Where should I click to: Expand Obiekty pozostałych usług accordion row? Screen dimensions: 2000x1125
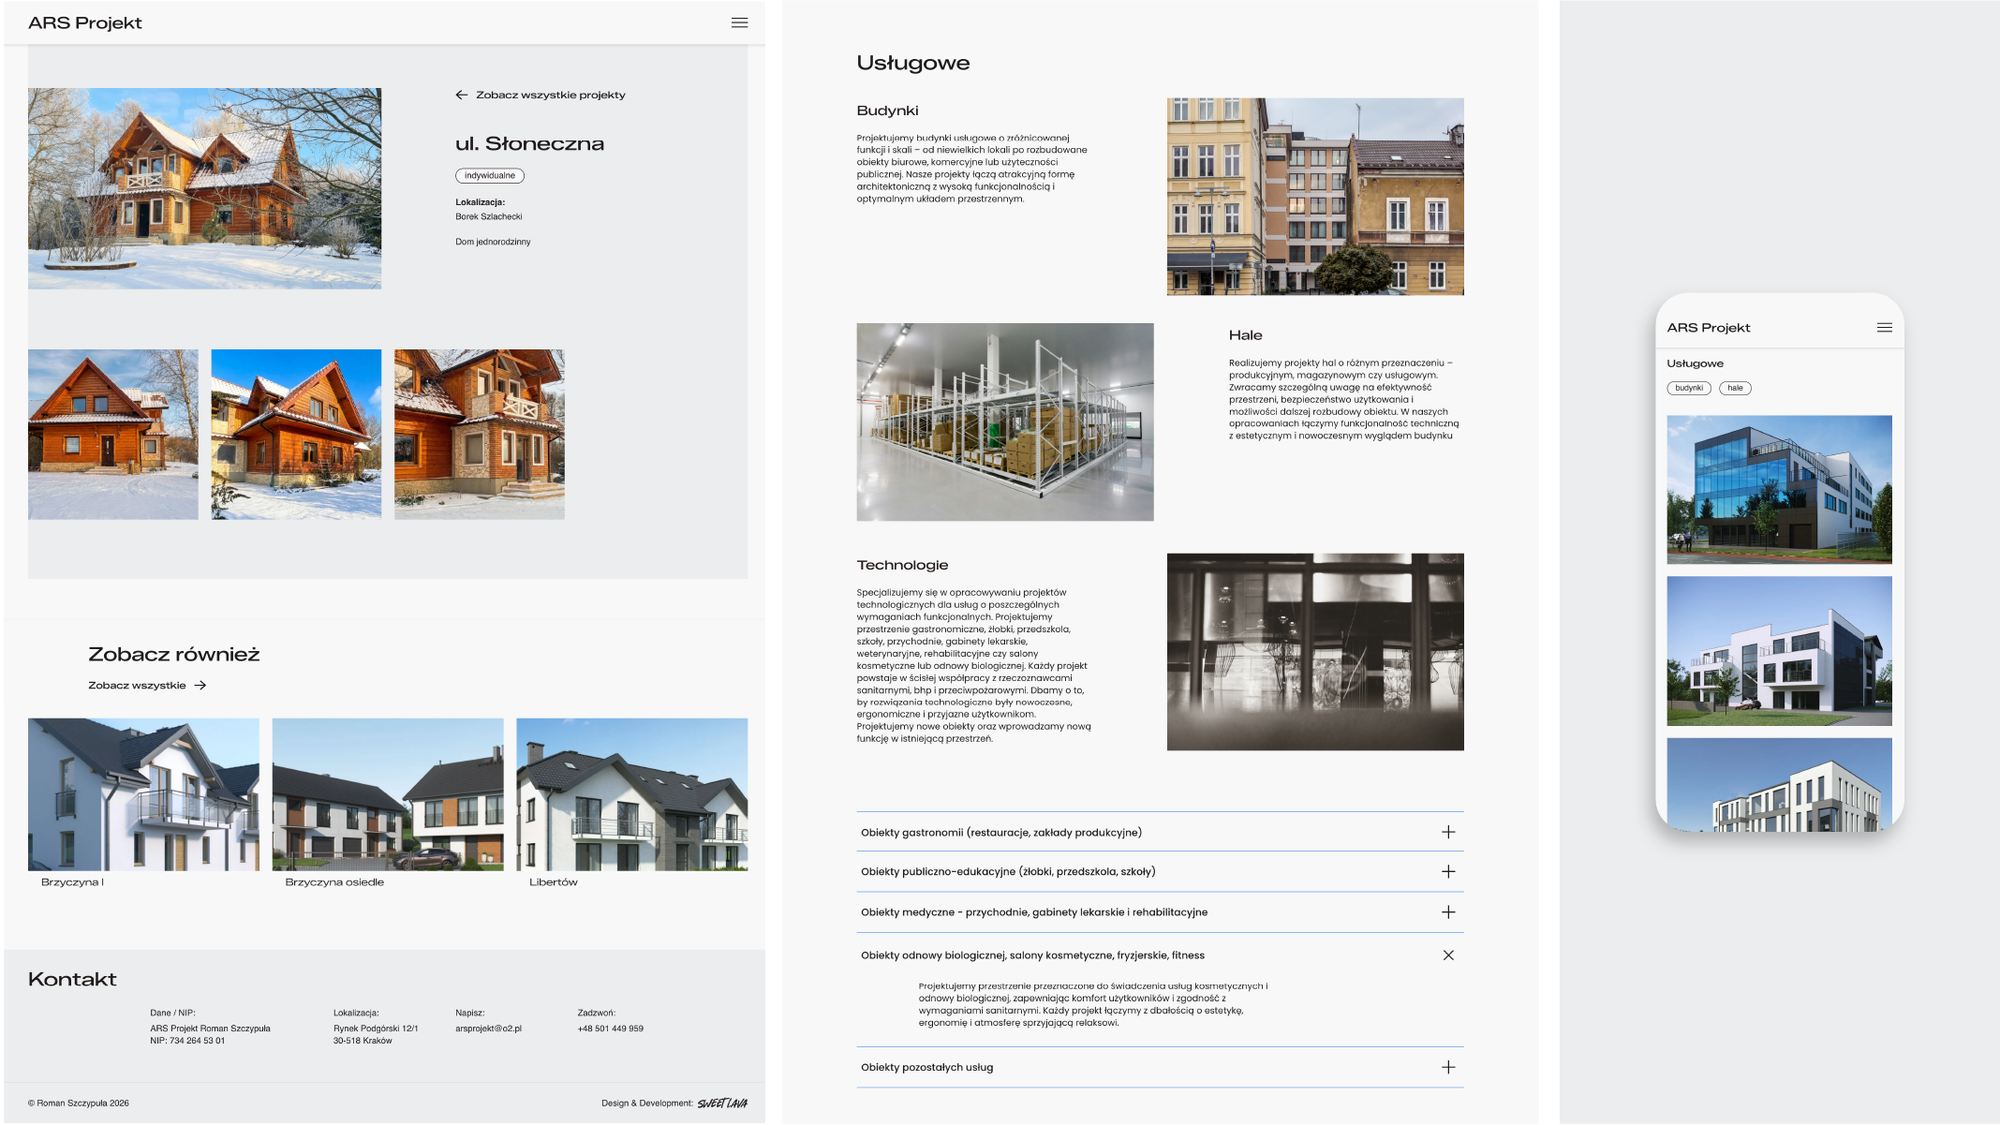click(1160, 1067)
